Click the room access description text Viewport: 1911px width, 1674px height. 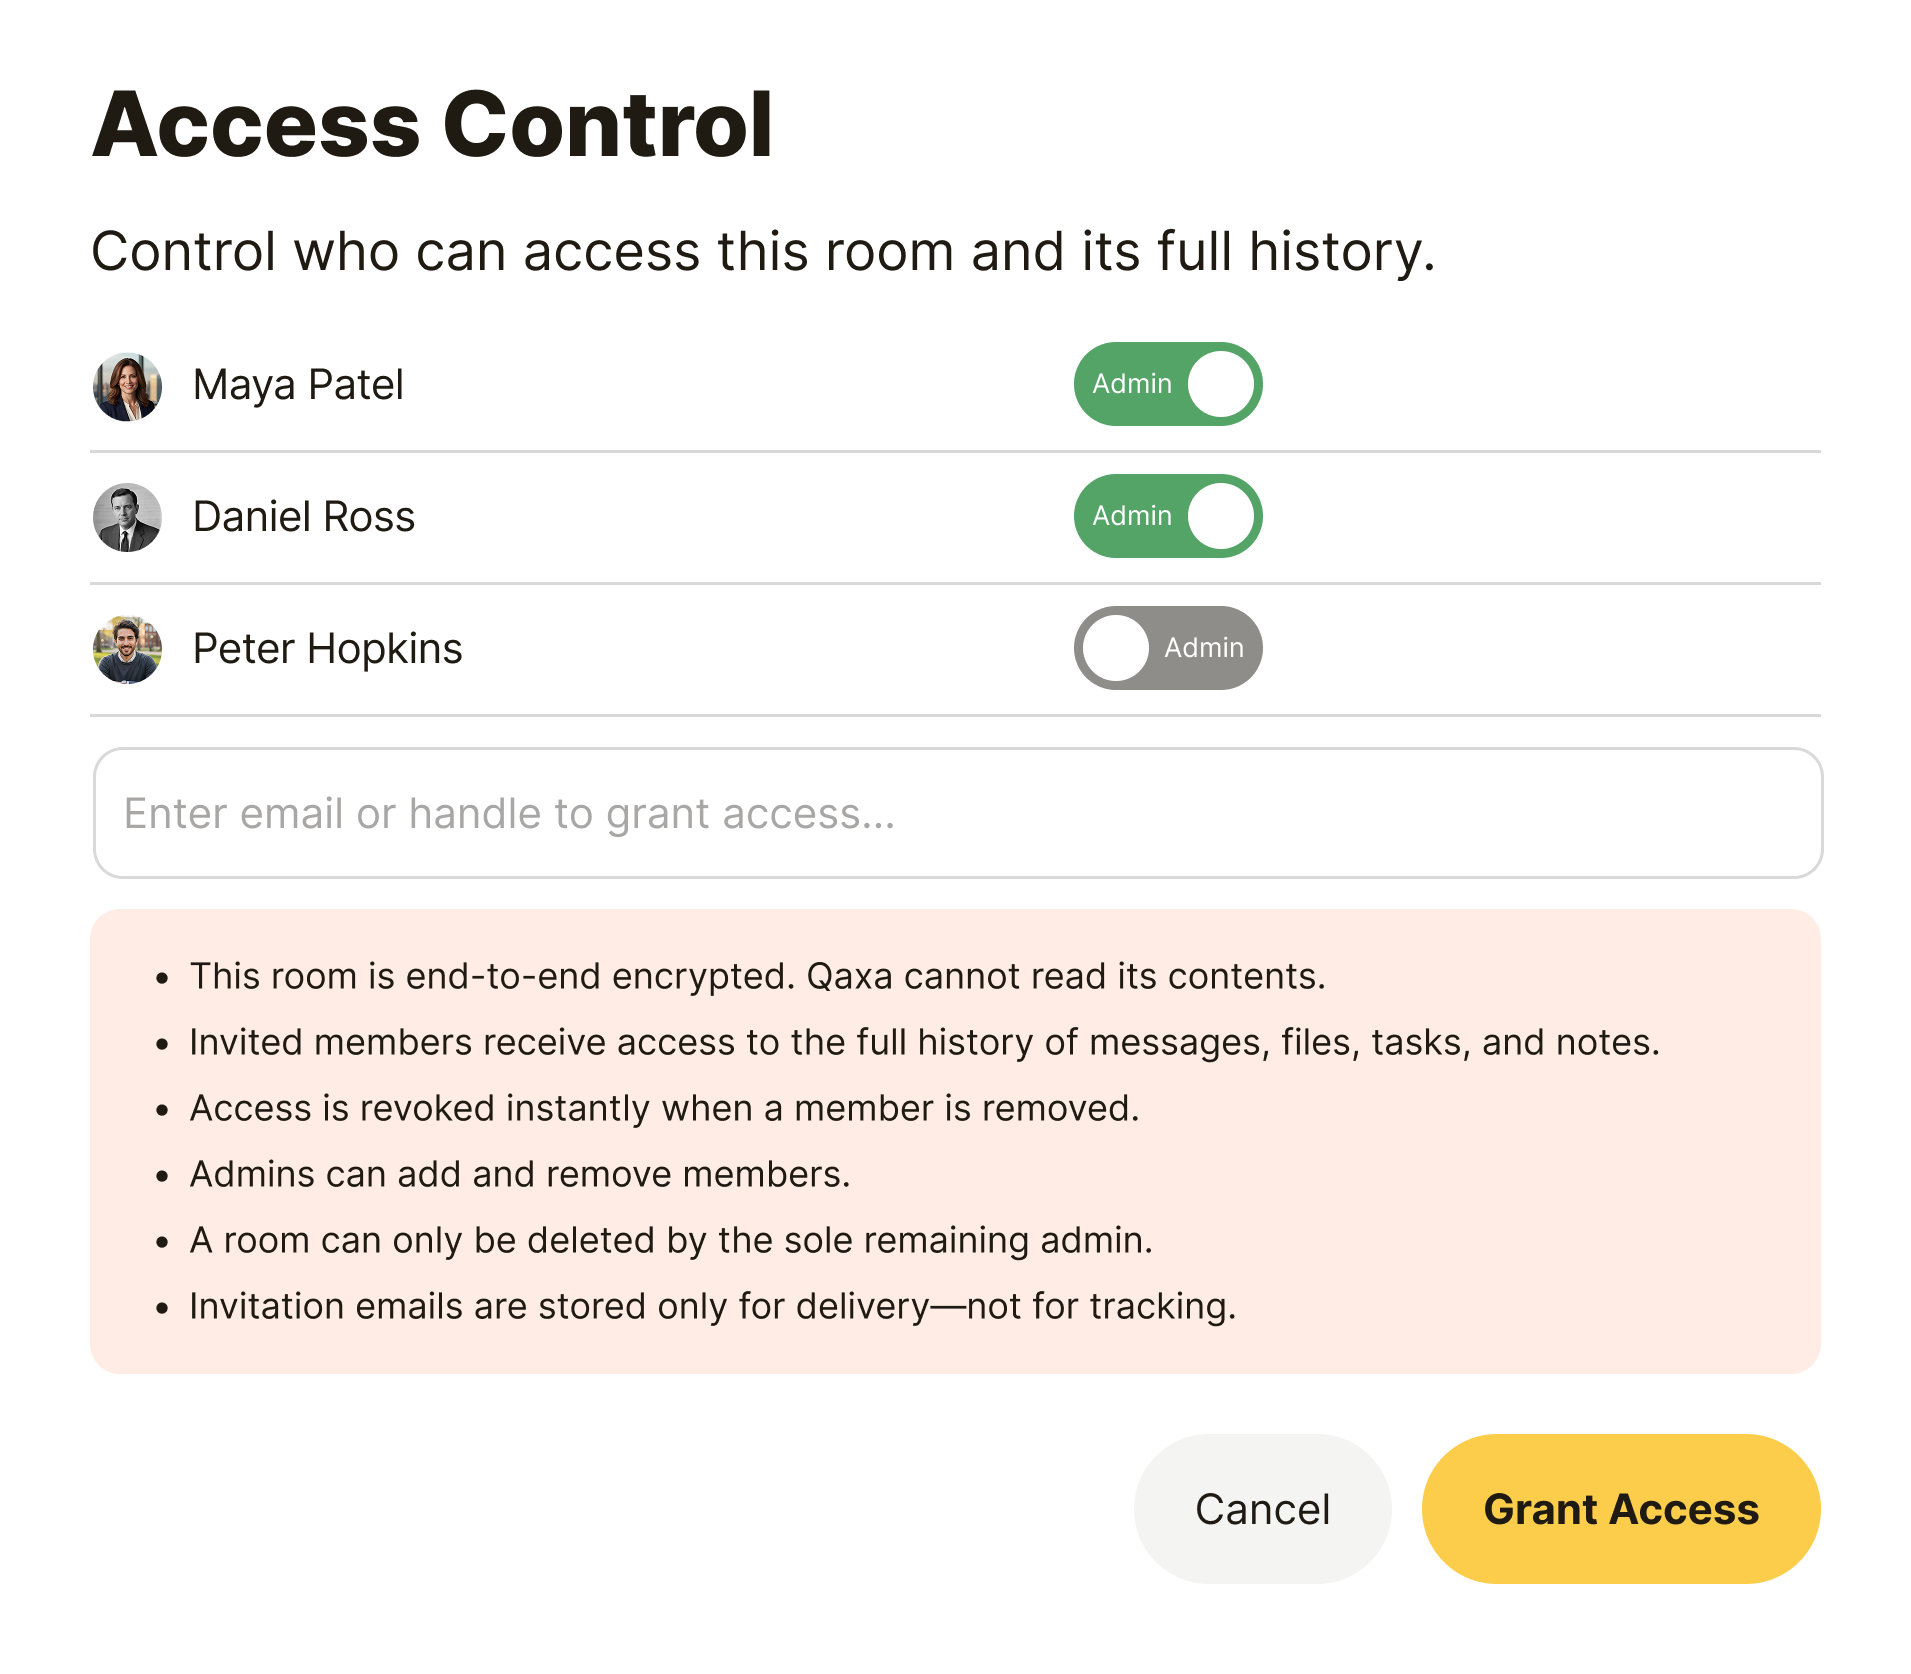click(x=764, y=251)
